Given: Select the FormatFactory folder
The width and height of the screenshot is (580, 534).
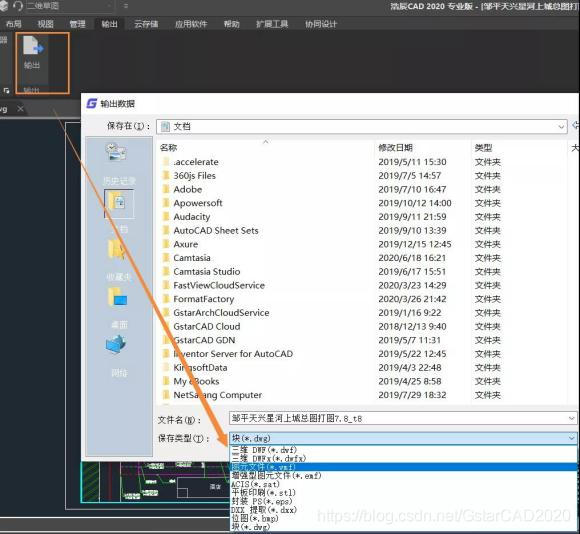Looking at the screenshot, I should click(203, 299).
